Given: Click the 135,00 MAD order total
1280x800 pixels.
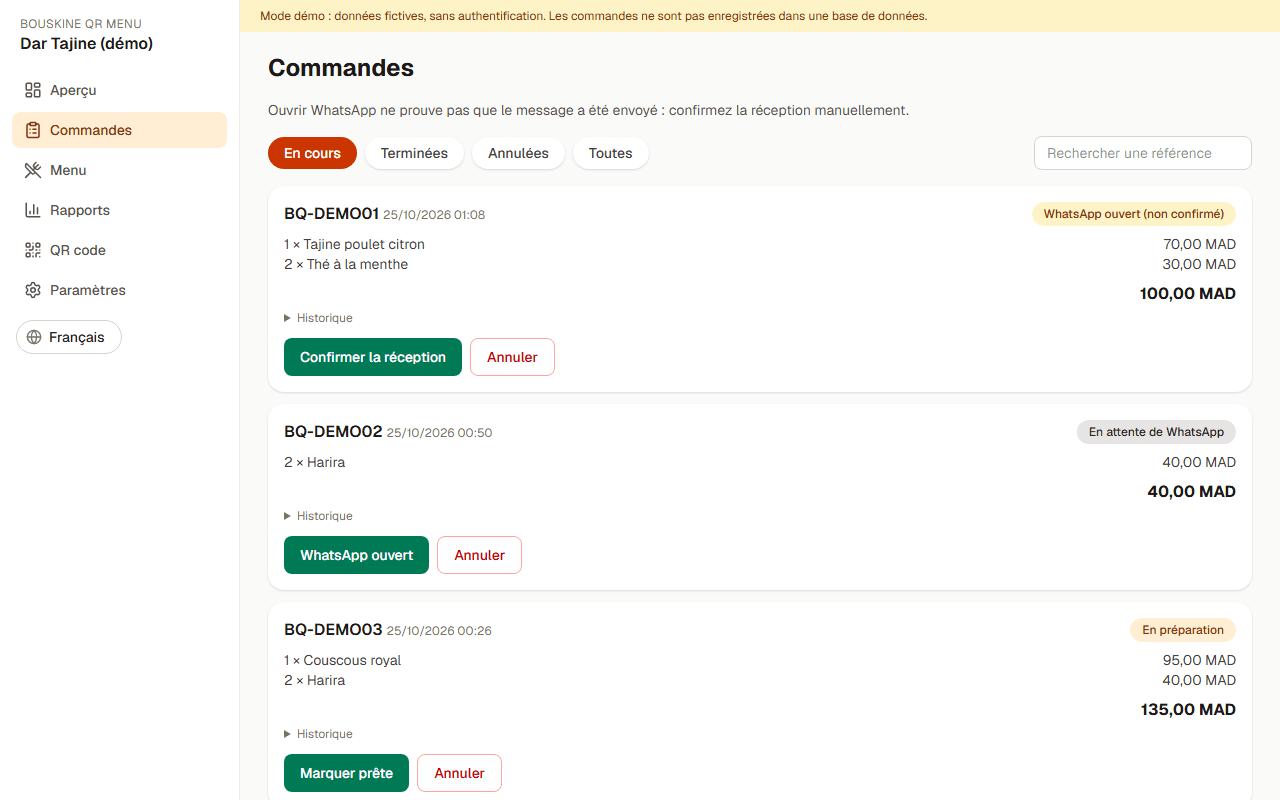Looking at the screenshot, I should (x=1188, y=710).
